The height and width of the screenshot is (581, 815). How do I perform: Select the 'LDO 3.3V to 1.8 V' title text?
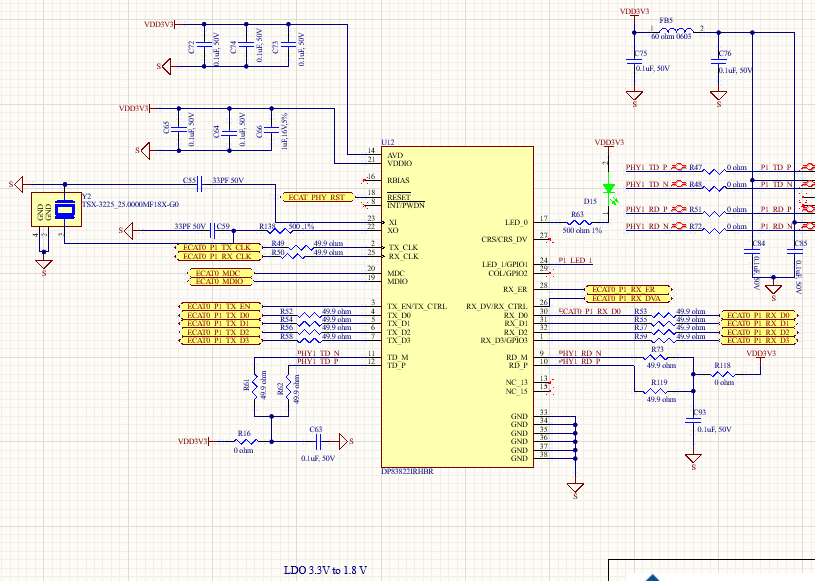click(x=325, y=570)
